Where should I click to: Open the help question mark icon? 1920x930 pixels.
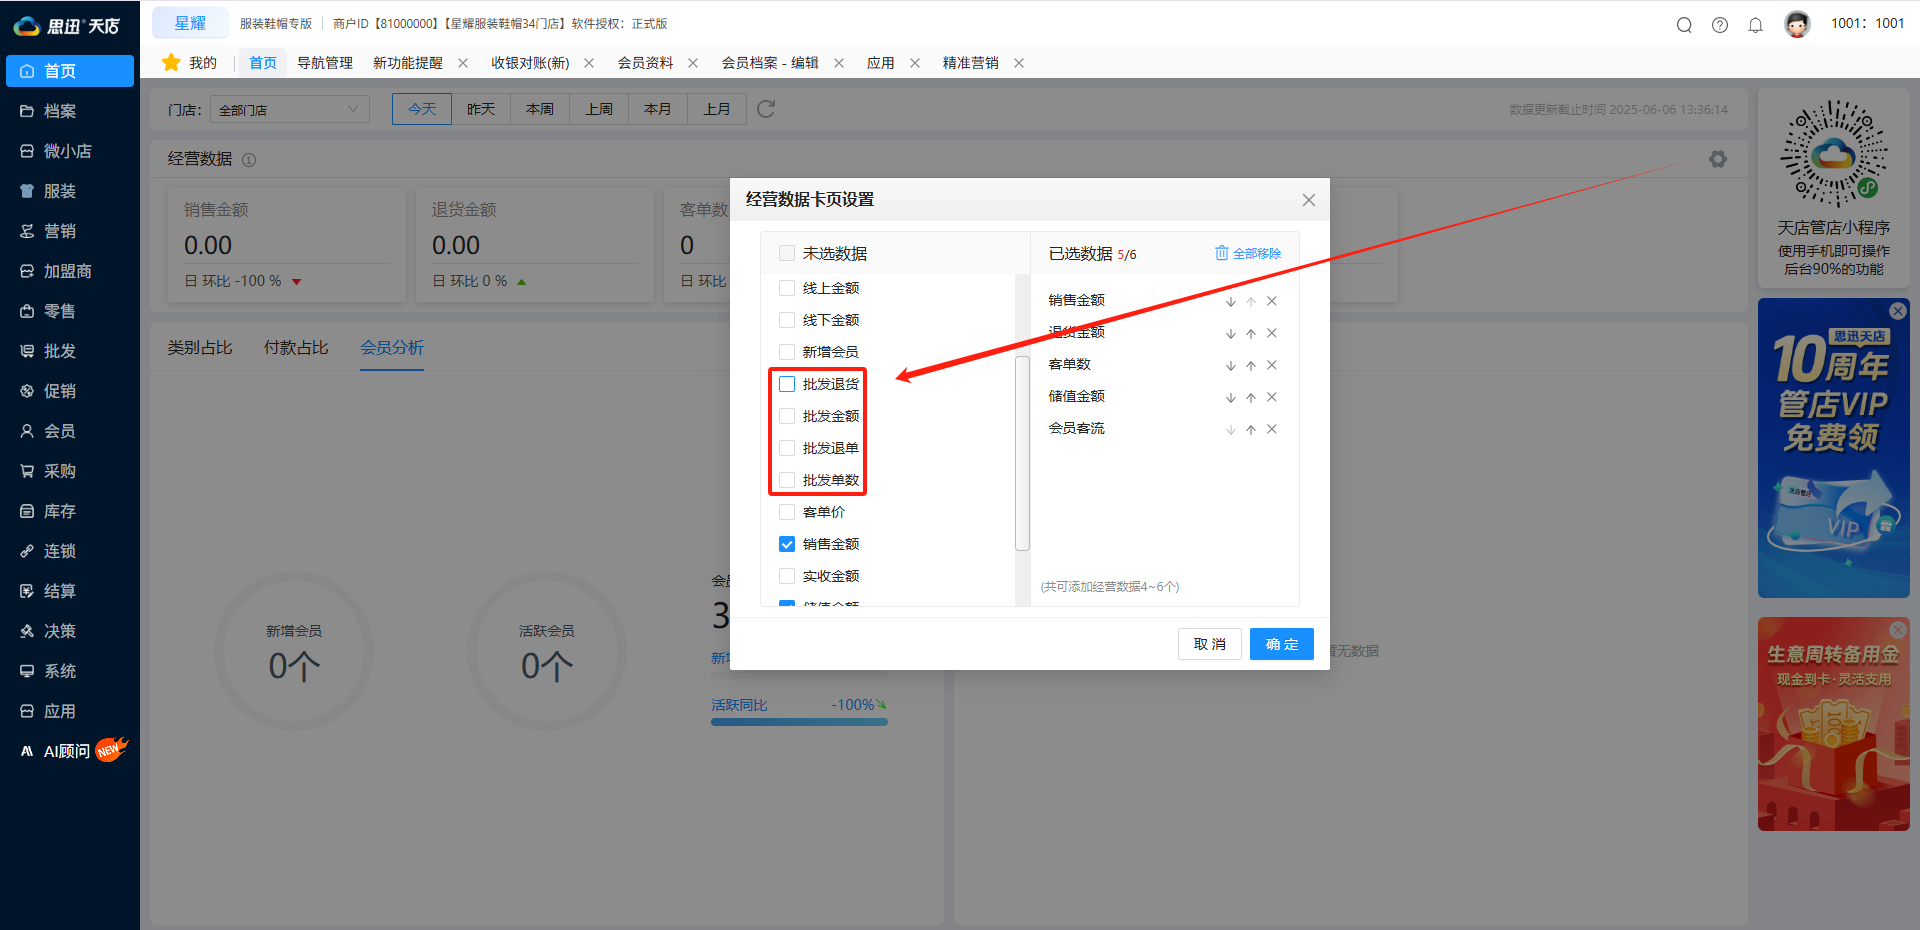1720,25
